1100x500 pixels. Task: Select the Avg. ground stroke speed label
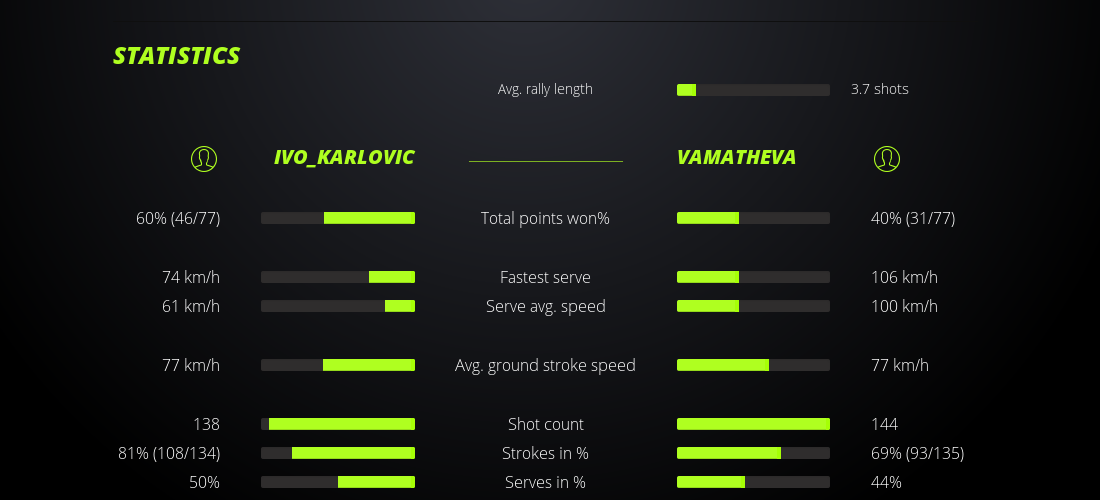[545, 365]
